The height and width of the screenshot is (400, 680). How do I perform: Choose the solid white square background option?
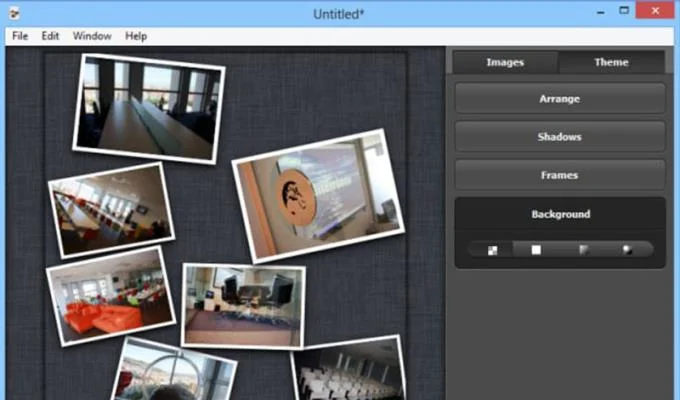(x=536, y=250)
